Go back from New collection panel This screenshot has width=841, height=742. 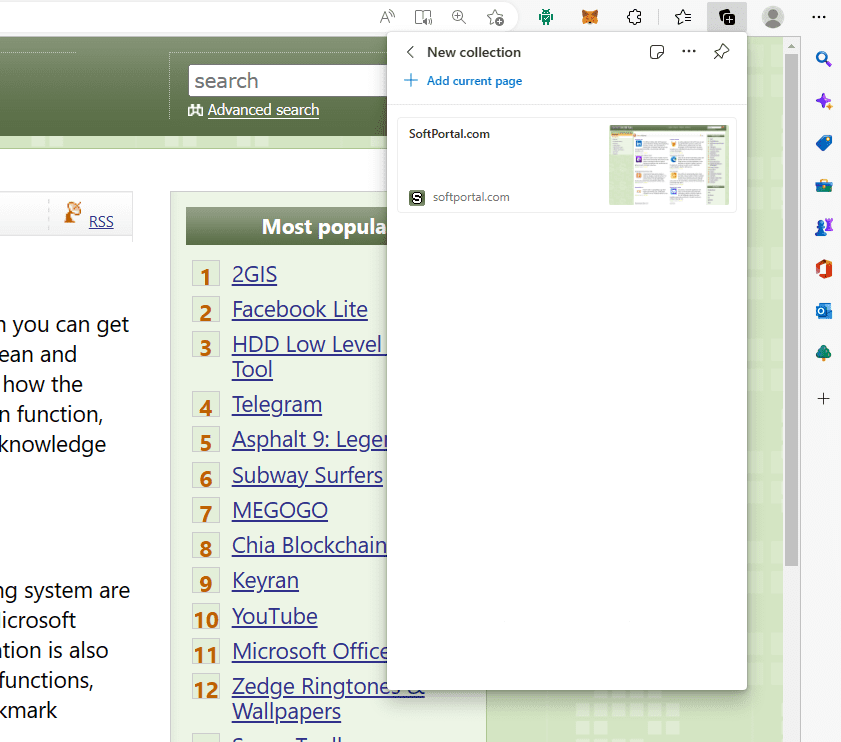pyautogui.click(x=410, y=52)
